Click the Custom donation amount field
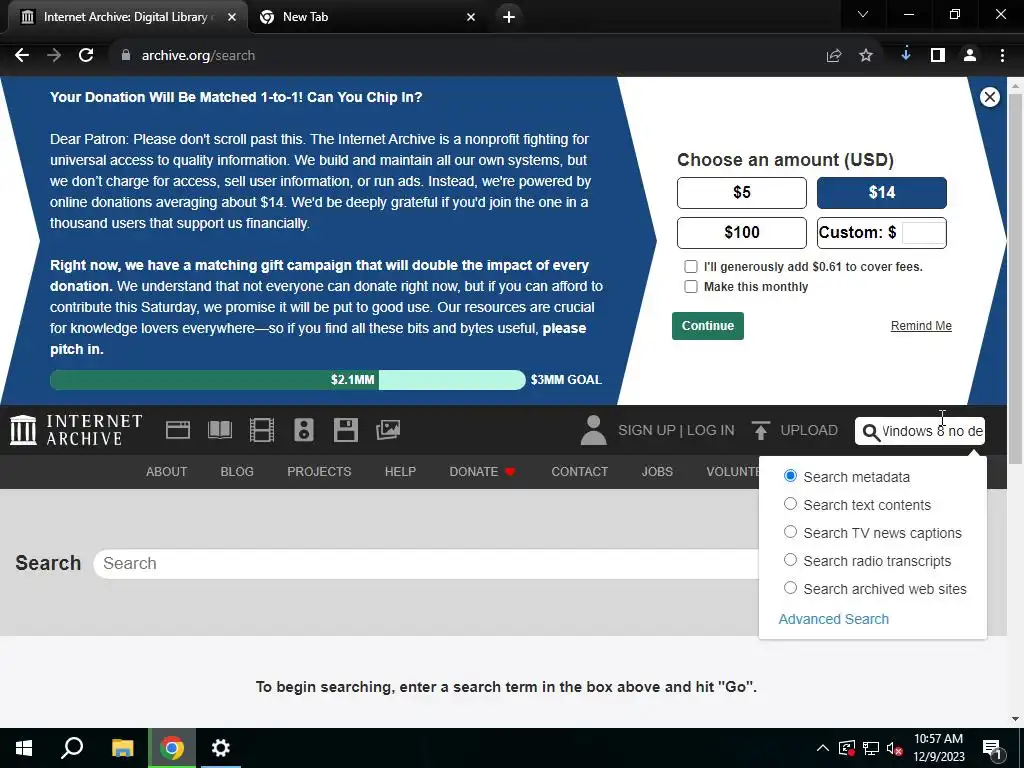 923,232
